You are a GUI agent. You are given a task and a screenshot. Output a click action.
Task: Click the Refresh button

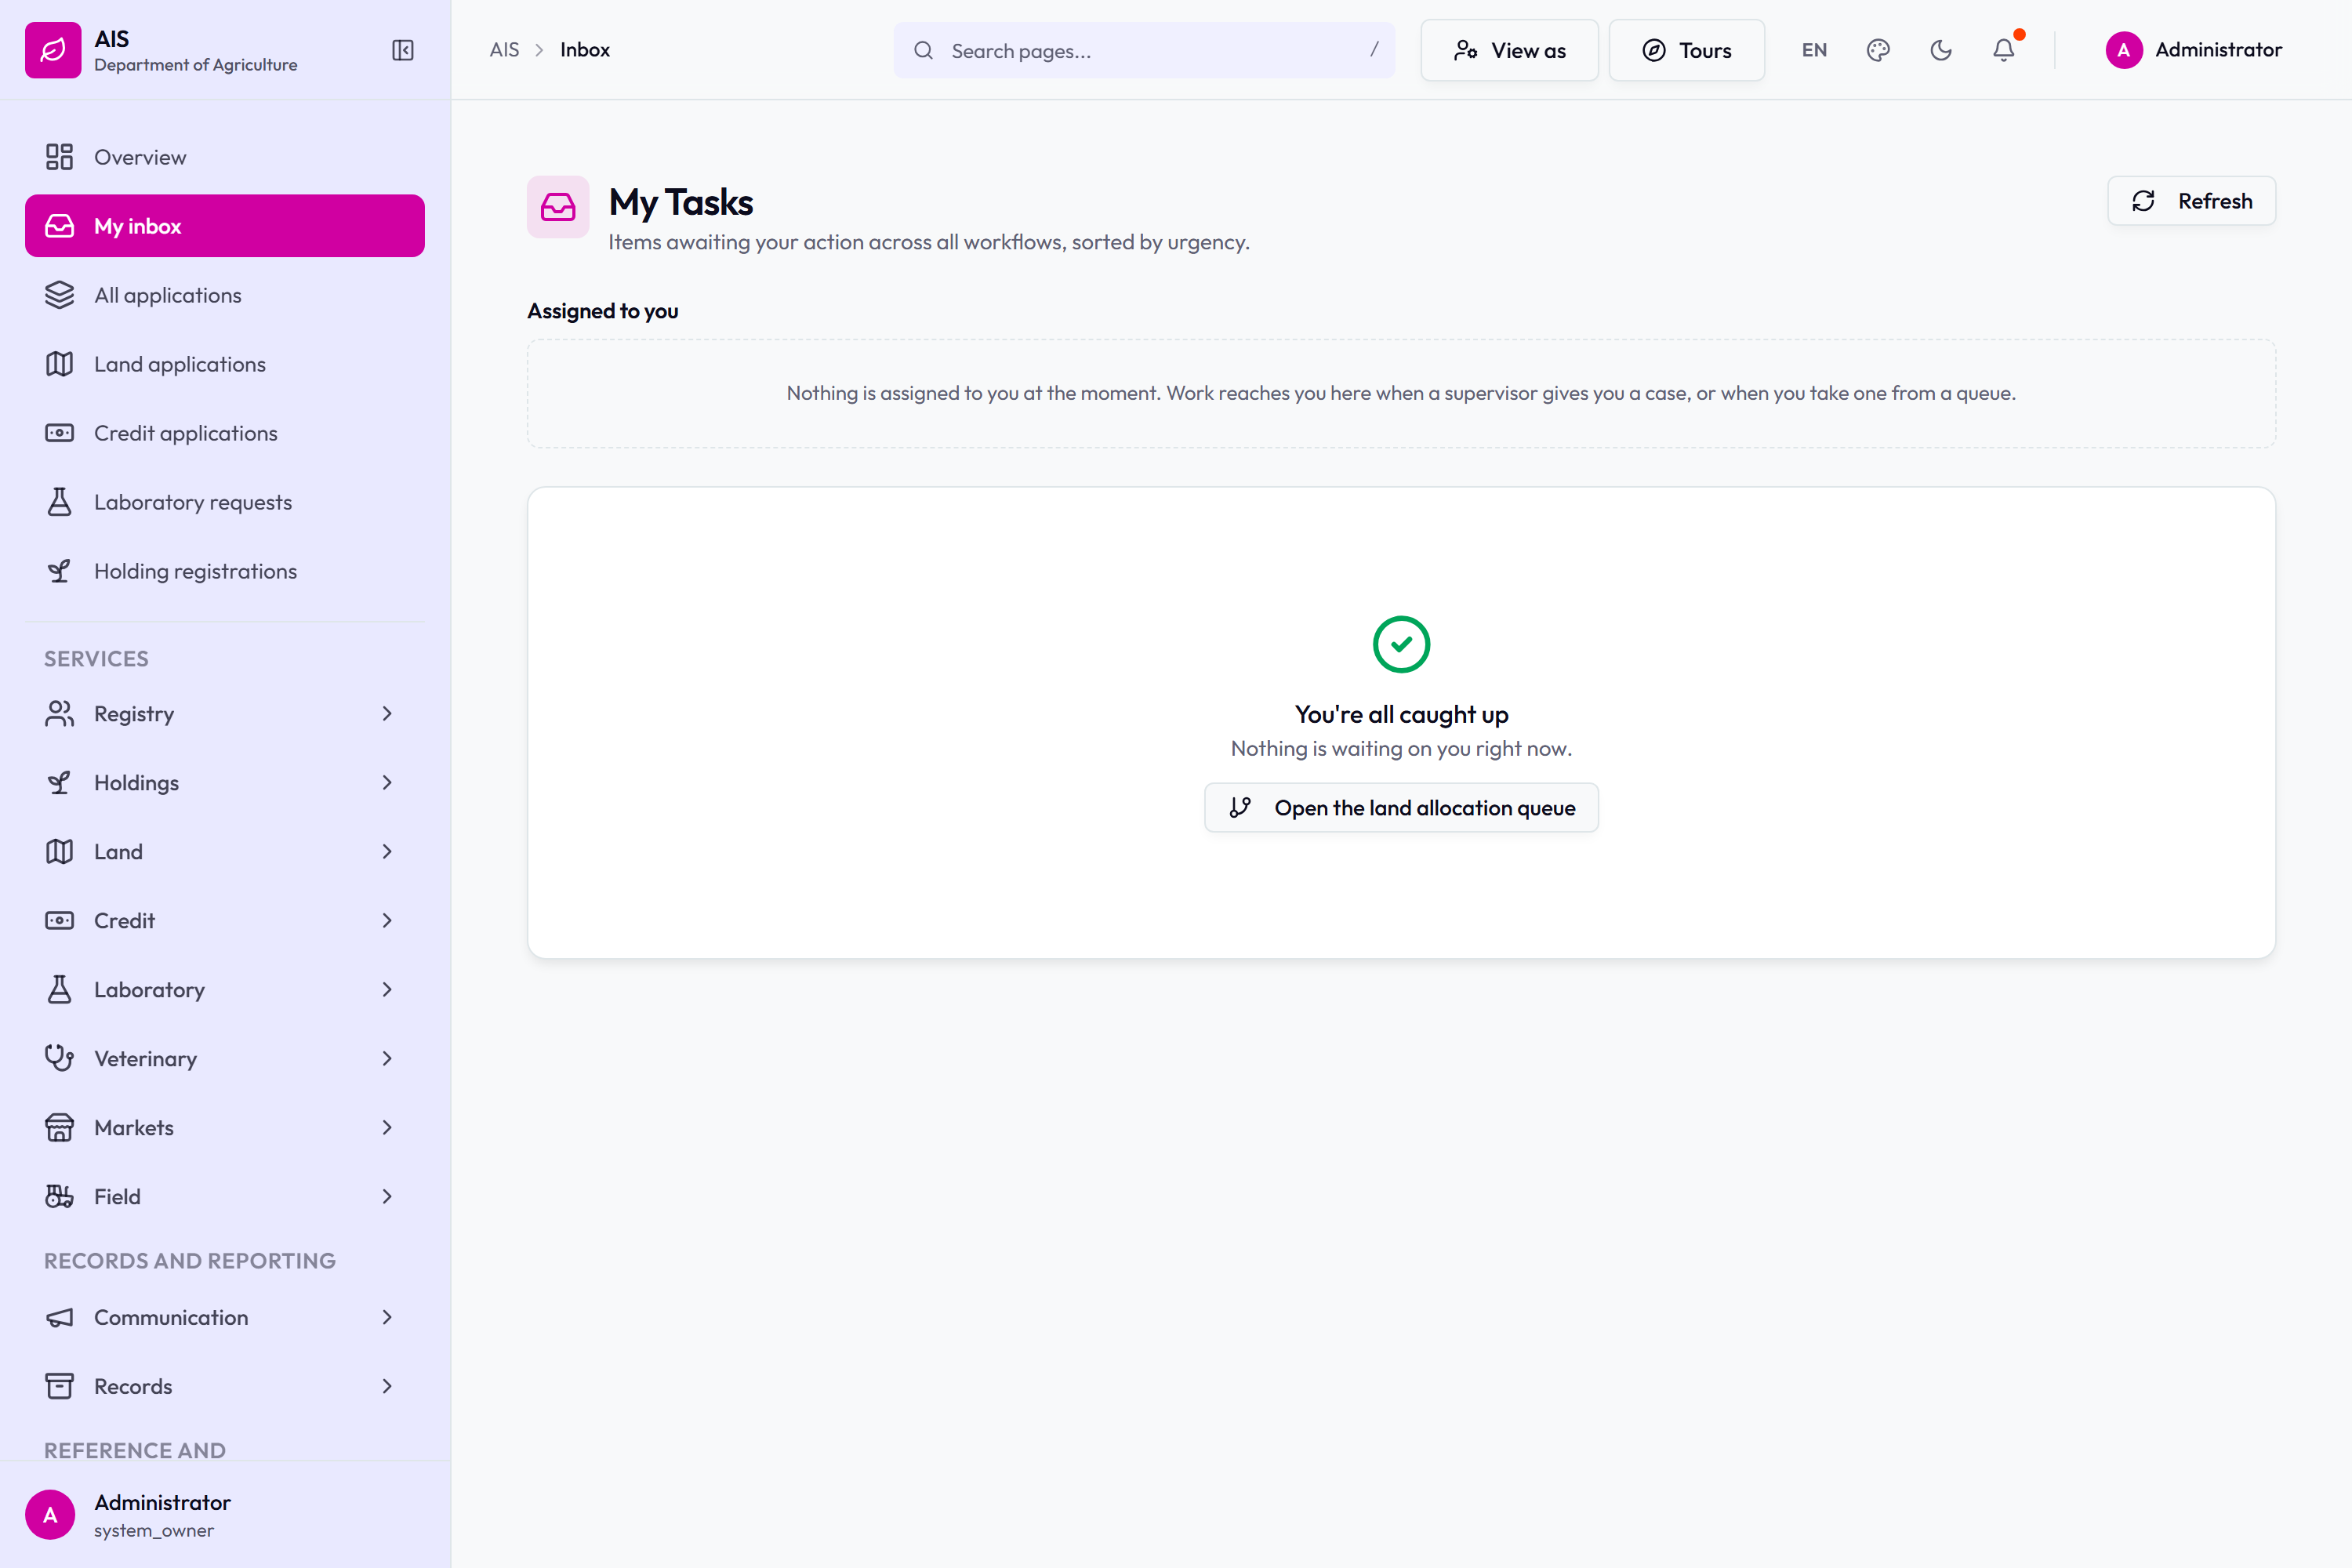coord(2191,201)
